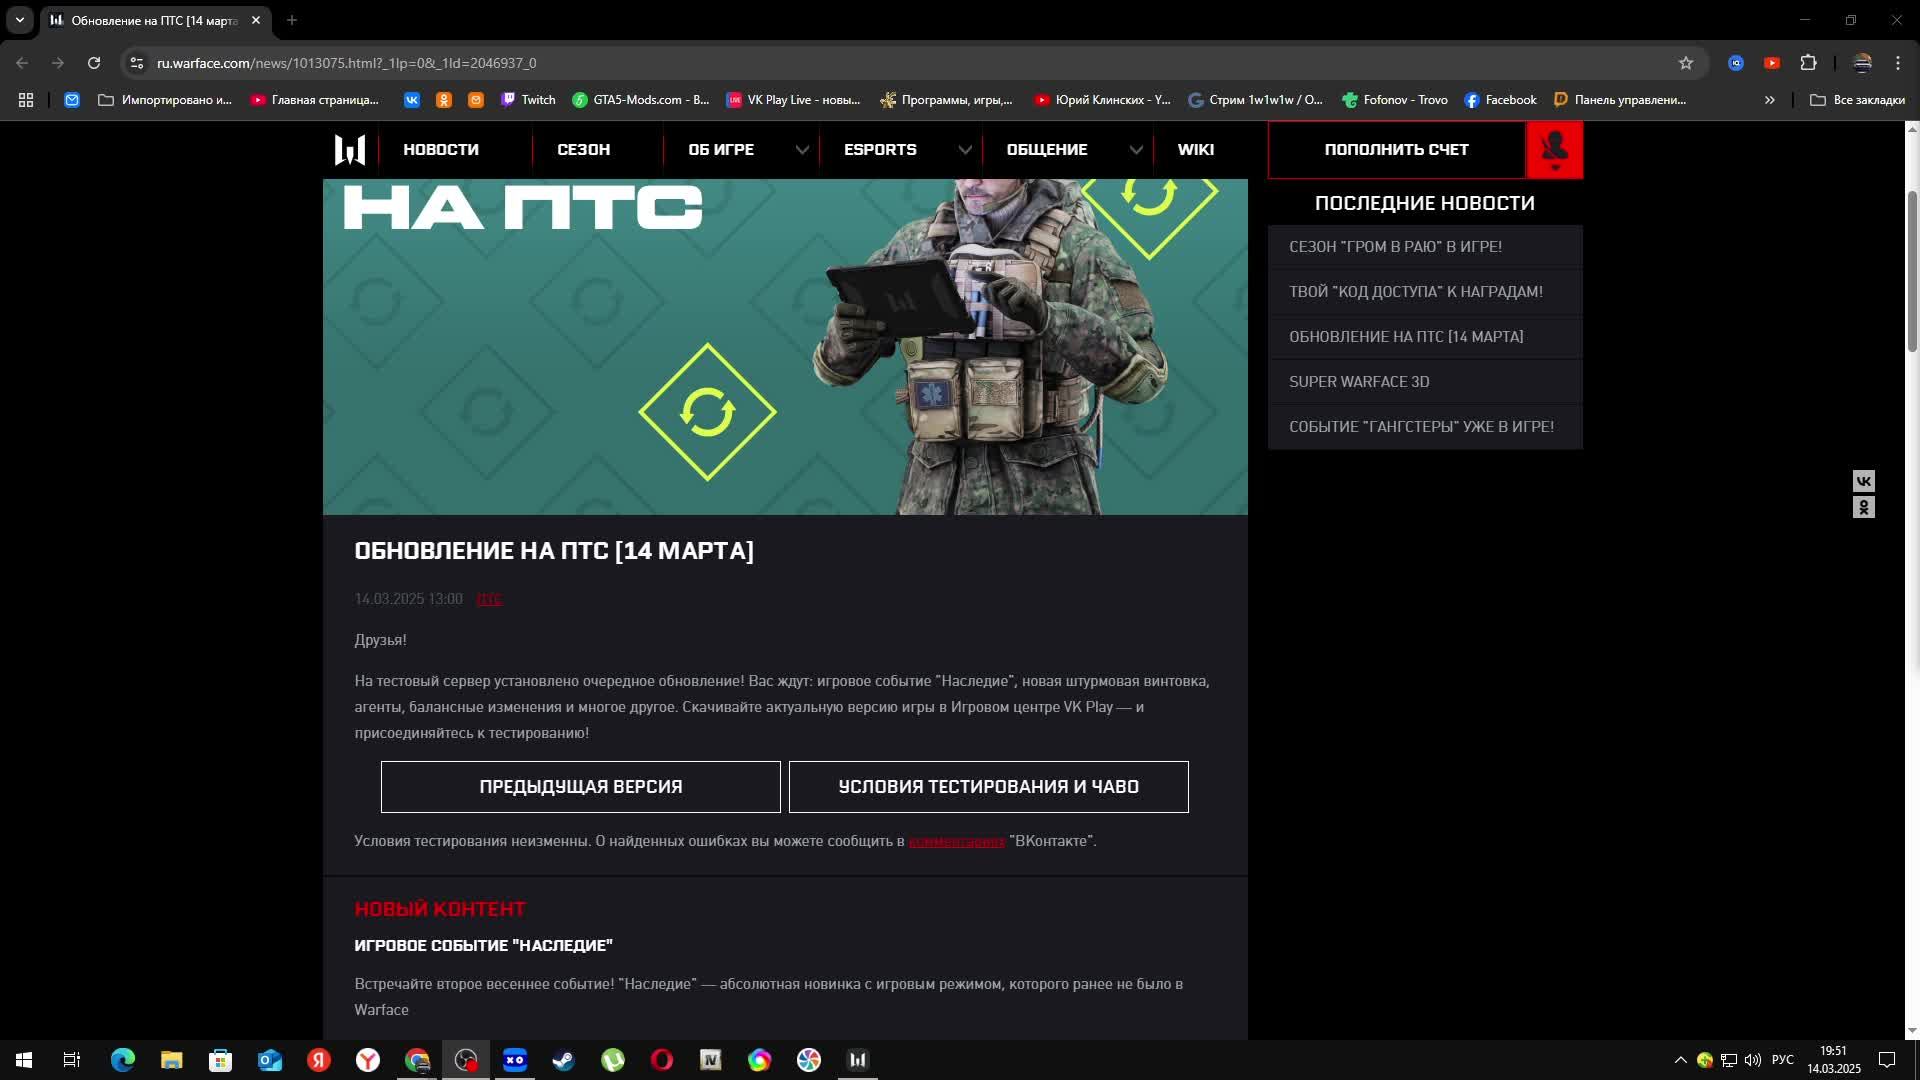Open the ПТС tag link
Image resolution: width=1920 pixels, height=1080 pixels.
(489, 599)
